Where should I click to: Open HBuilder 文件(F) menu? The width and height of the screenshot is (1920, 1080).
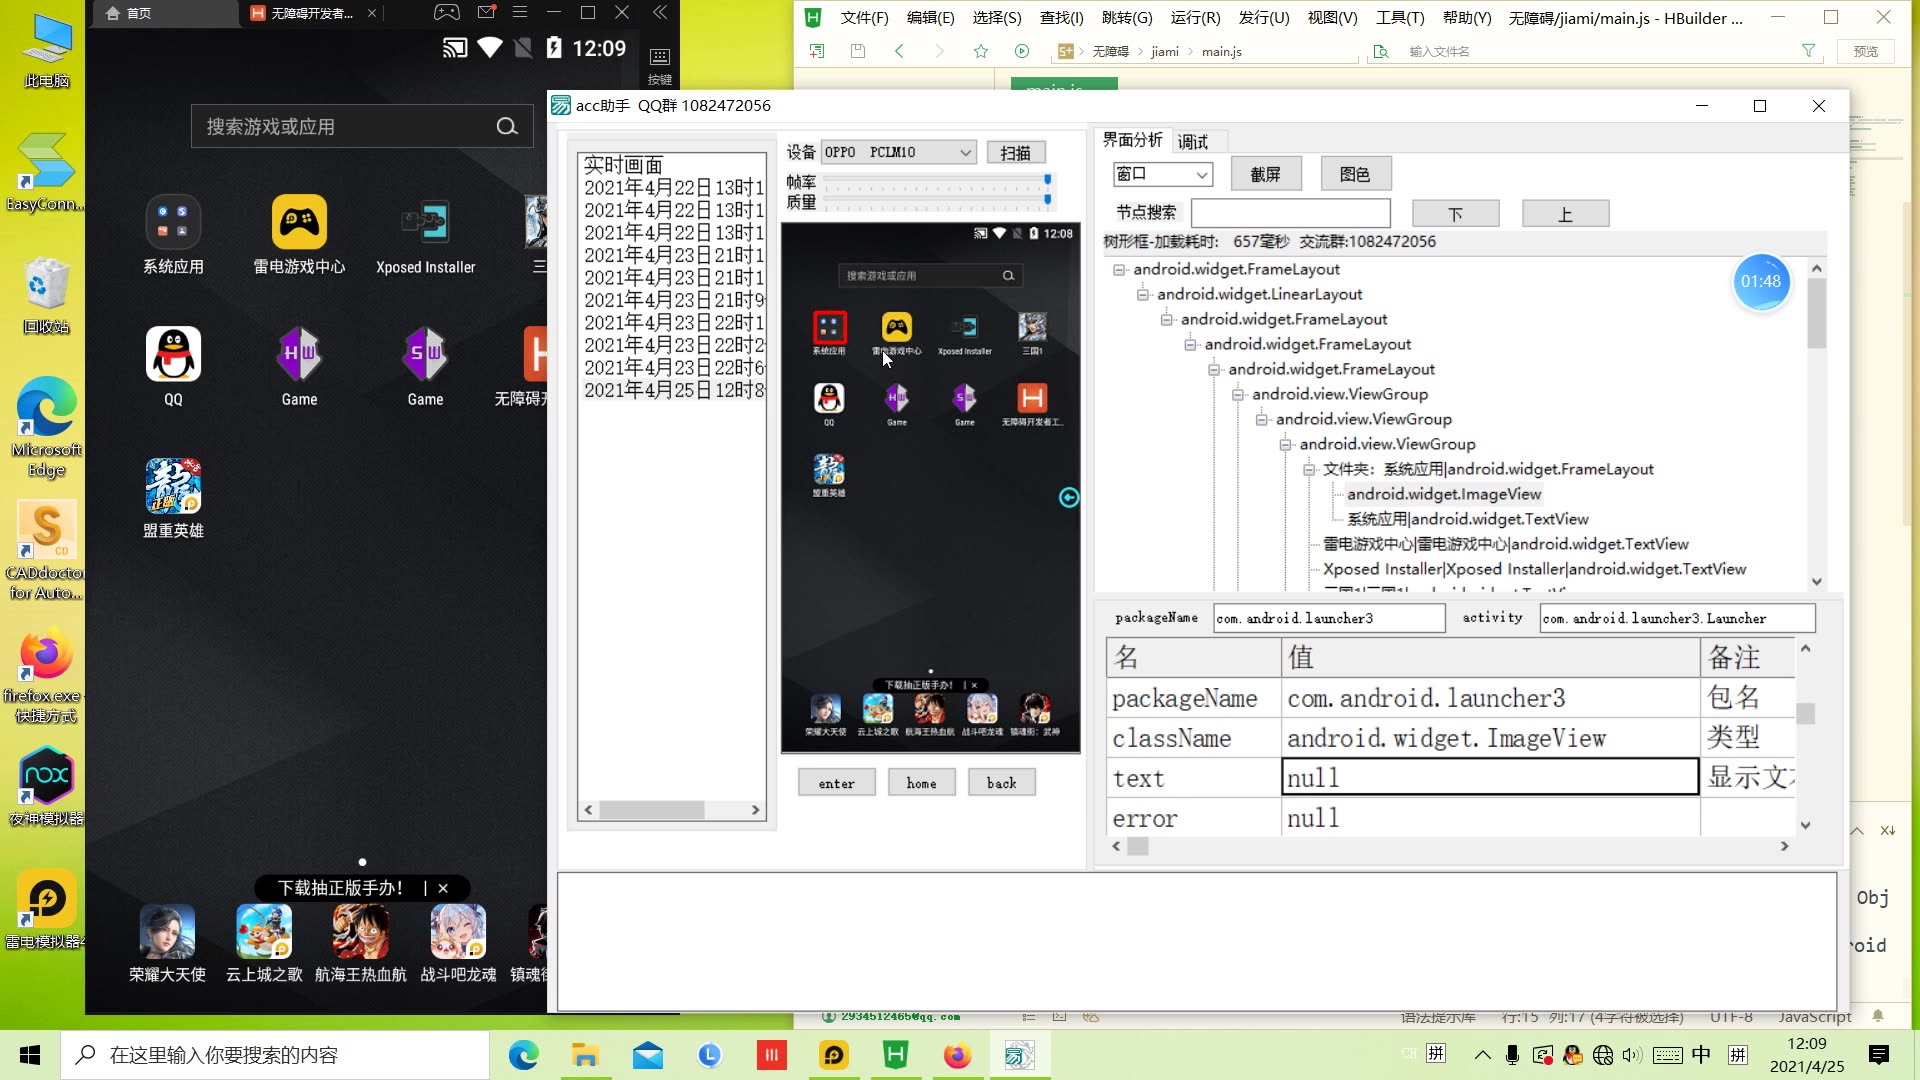click(x=864, y=18)
